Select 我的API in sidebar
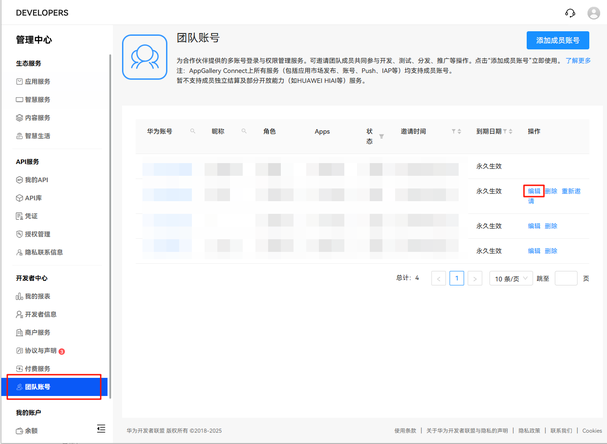The height and width of the screenshot is (444, 607). coord(36,179)
